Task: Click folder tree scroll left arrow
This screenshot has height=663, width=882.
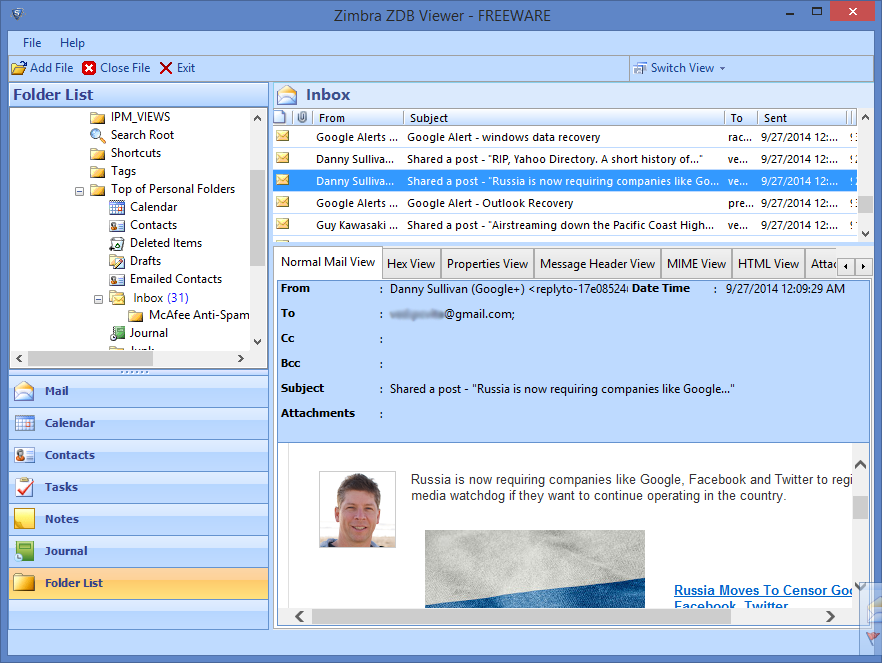Action: [x=20, y=358]
